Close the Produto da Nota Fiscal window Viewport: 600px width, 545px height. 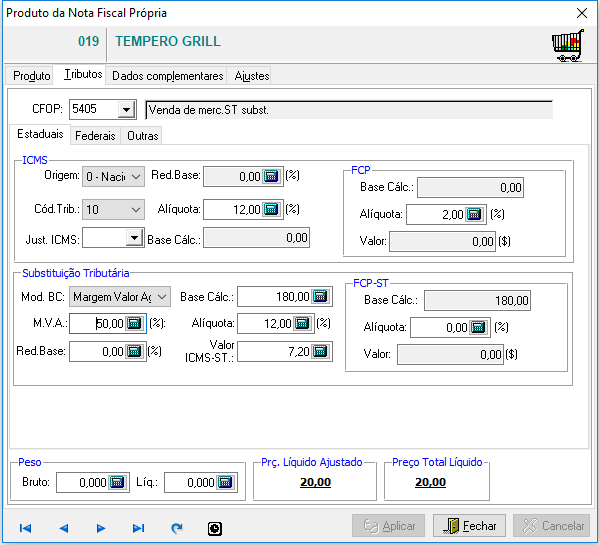pyautogui.click(x=582, y=13)
